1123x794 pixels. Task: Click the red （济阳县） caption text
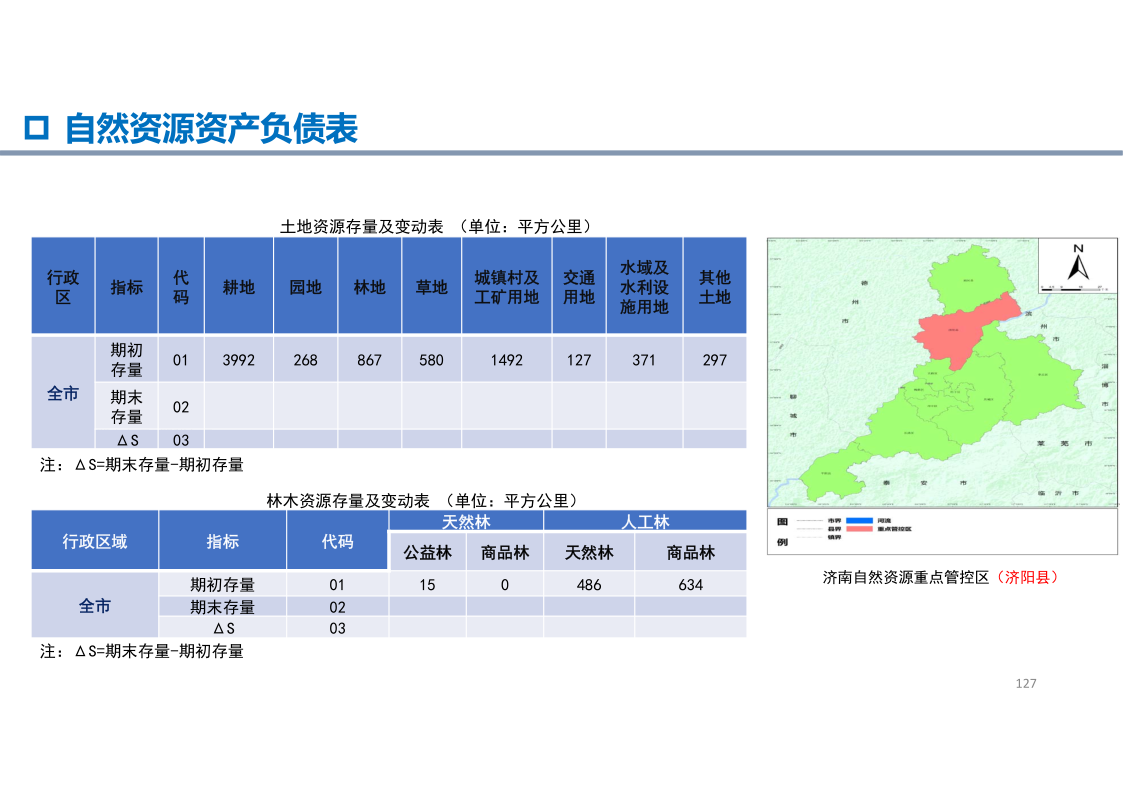[x=1026, y=577]
